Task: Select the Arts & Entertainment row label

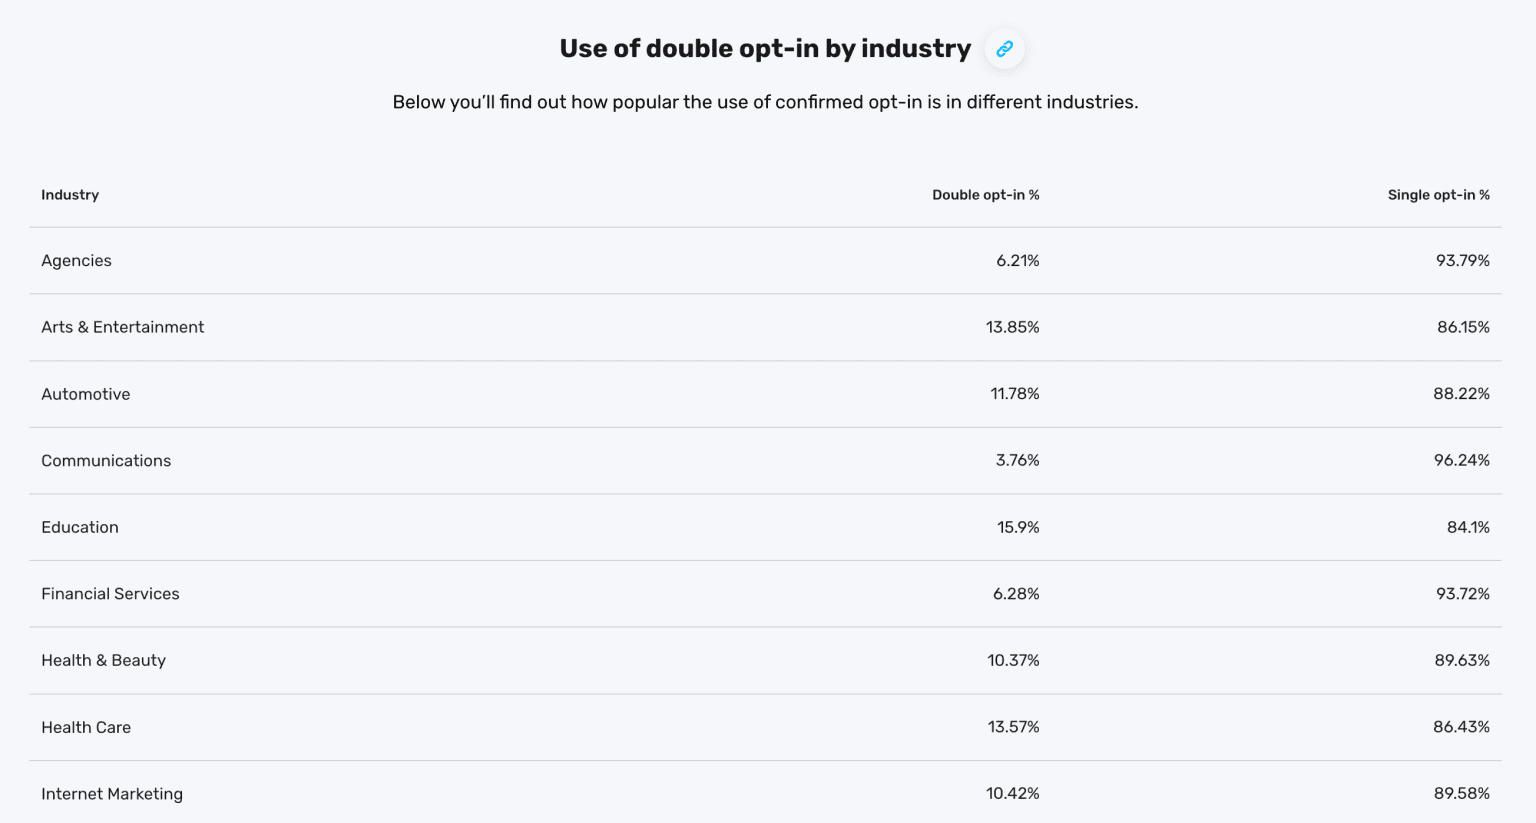Action: 122,327
